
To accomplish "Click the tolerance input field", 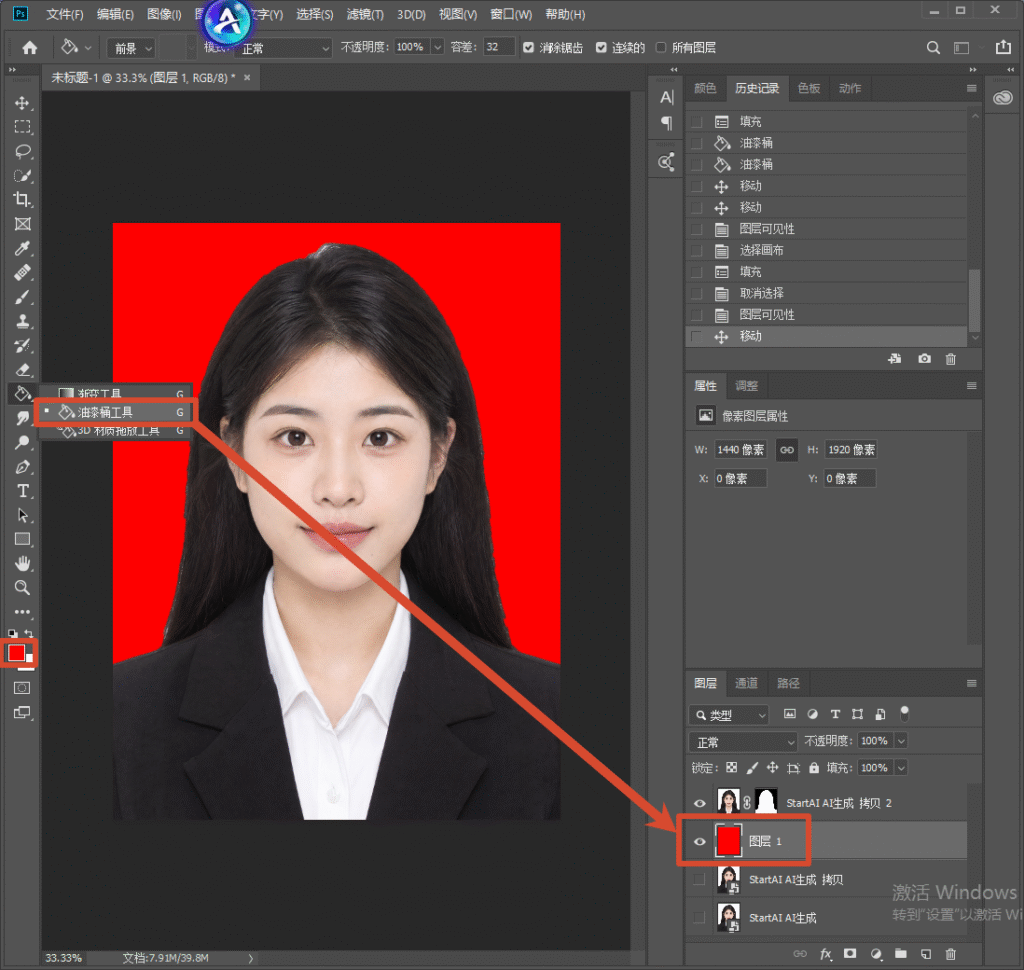I will [x=498, y=47].
